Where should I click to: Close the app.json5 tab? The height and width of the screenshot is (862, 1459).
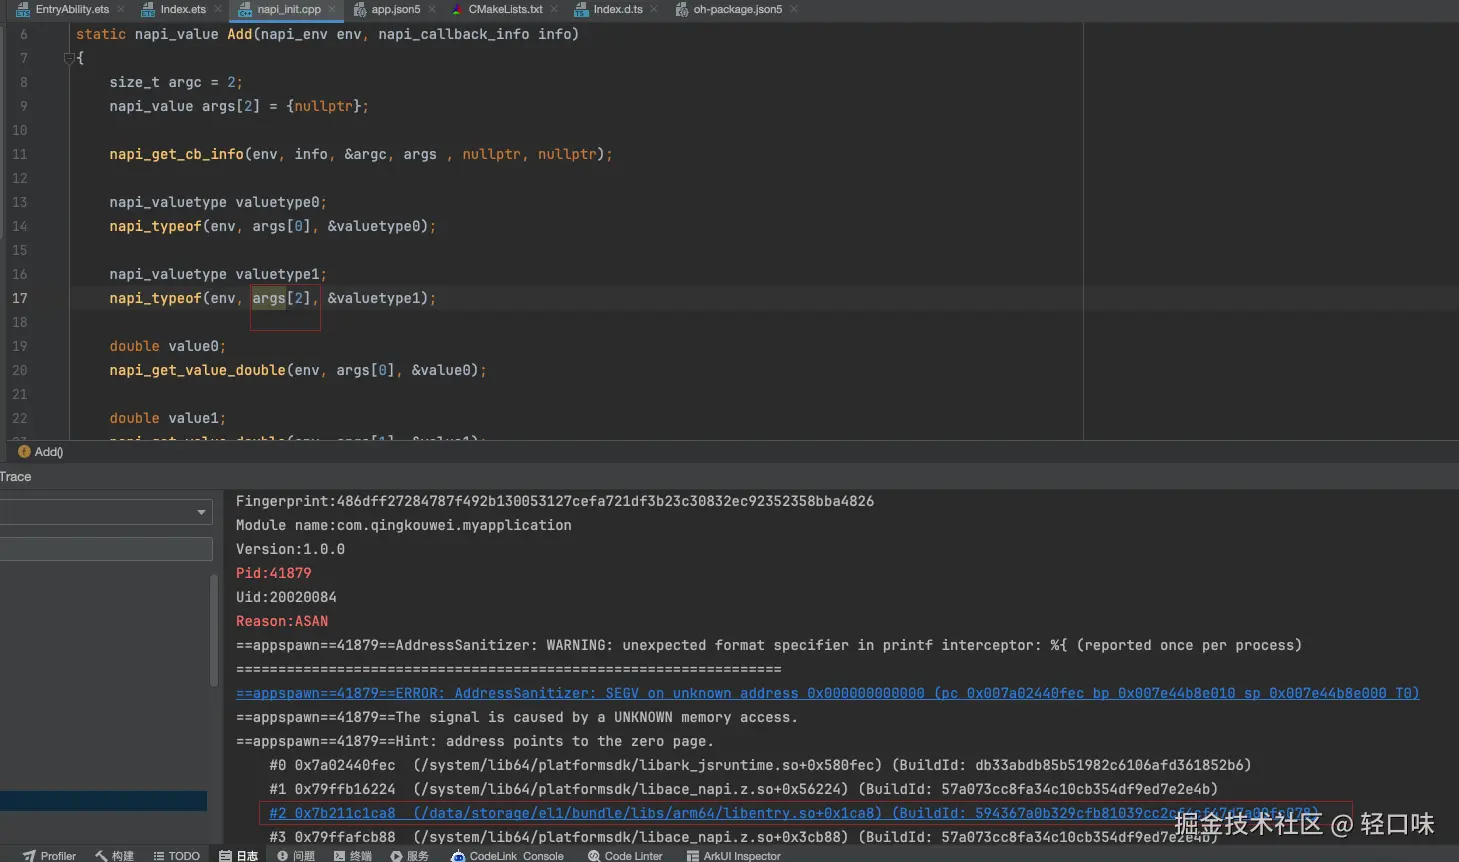(x=432, y=9)
